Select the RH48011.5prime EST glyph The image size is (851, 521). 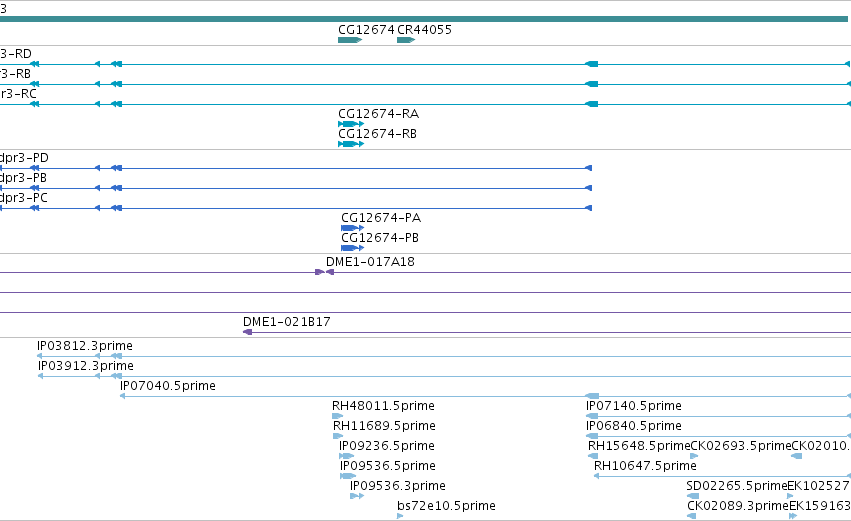pyautogui.click(x=338, y=416)
